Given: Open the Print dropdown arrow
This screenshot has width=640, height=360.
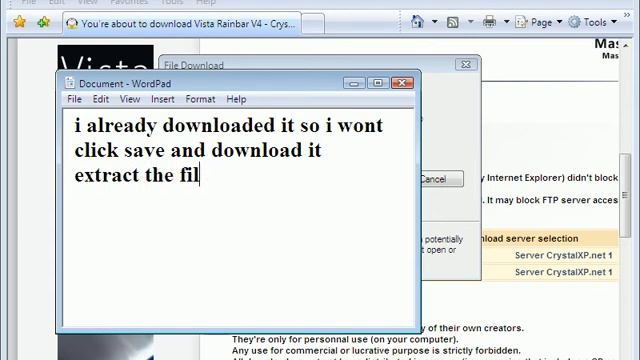Looking at the screenshot, I should tap(506, 22).
